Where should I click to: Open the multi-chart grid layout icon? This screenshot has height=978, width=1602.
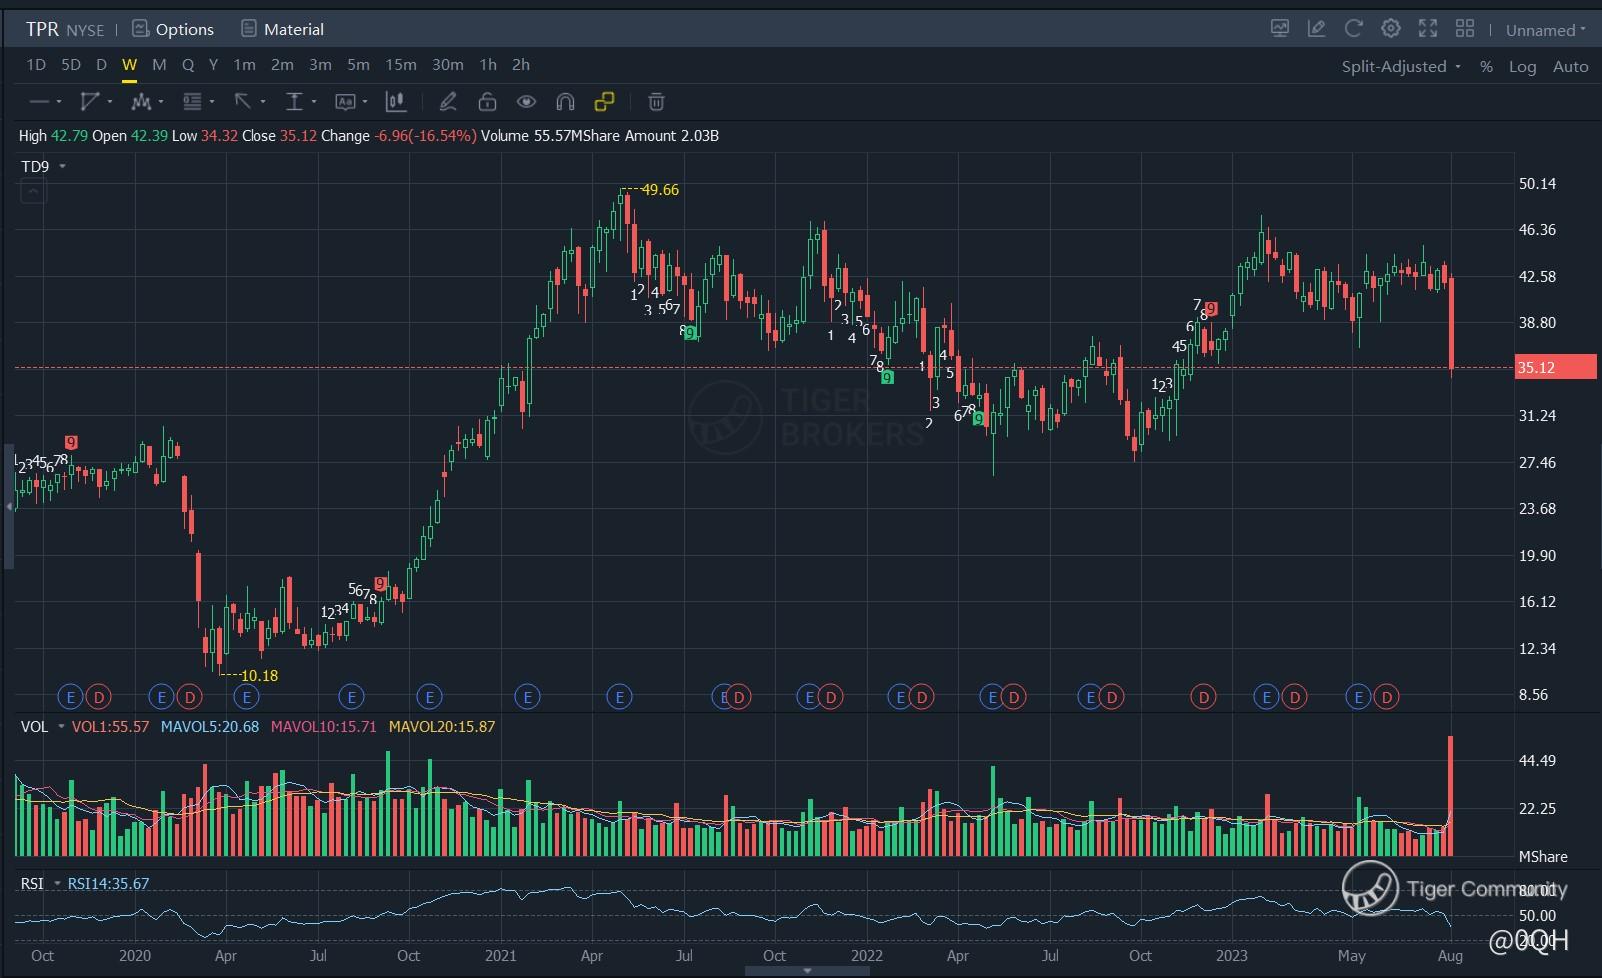coord(1465,29)
